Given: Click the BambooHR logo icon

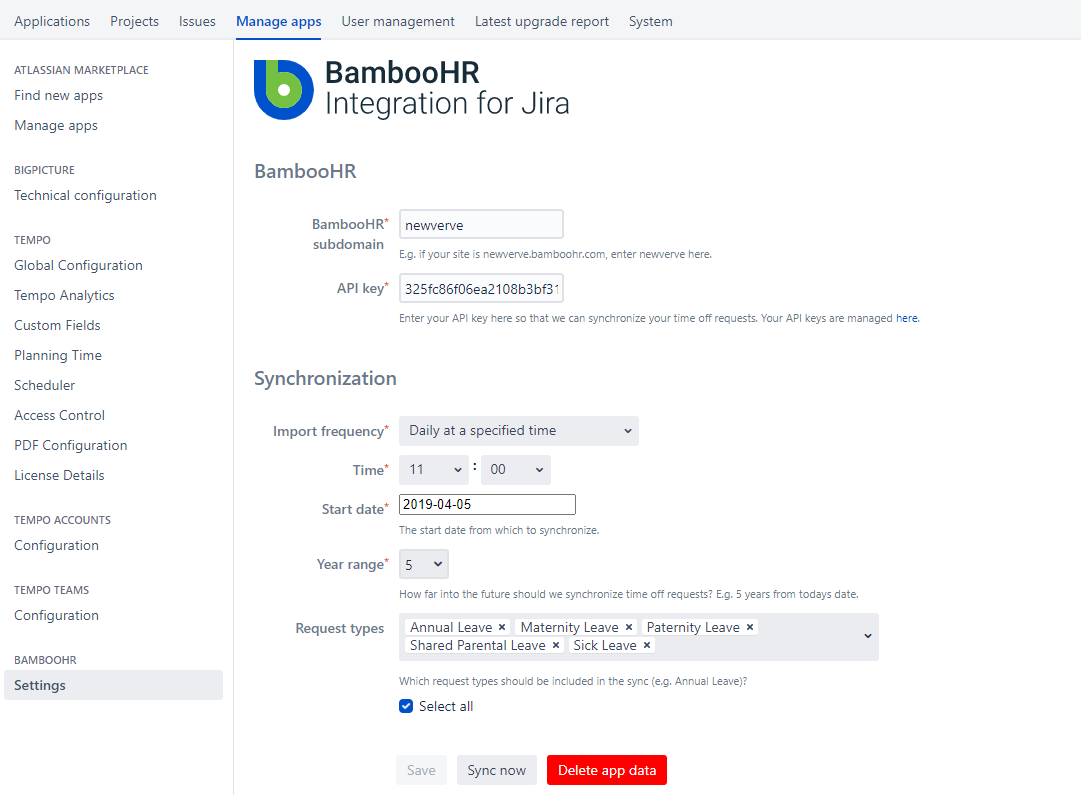Looking at the screenshot, I should (284, 90).
